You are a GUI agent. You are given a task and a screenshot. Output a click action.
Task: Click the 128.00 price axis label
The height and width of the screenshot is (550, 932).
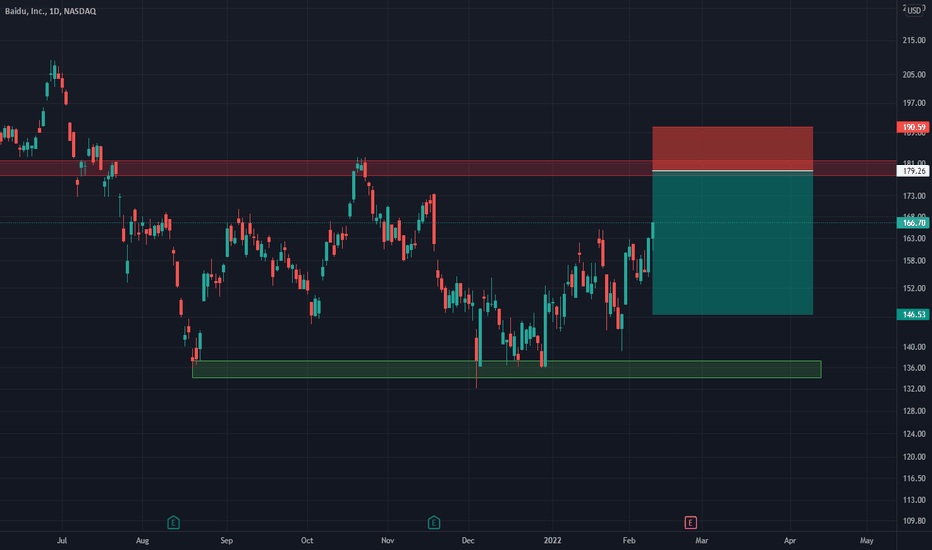click(x=914, y=411)
